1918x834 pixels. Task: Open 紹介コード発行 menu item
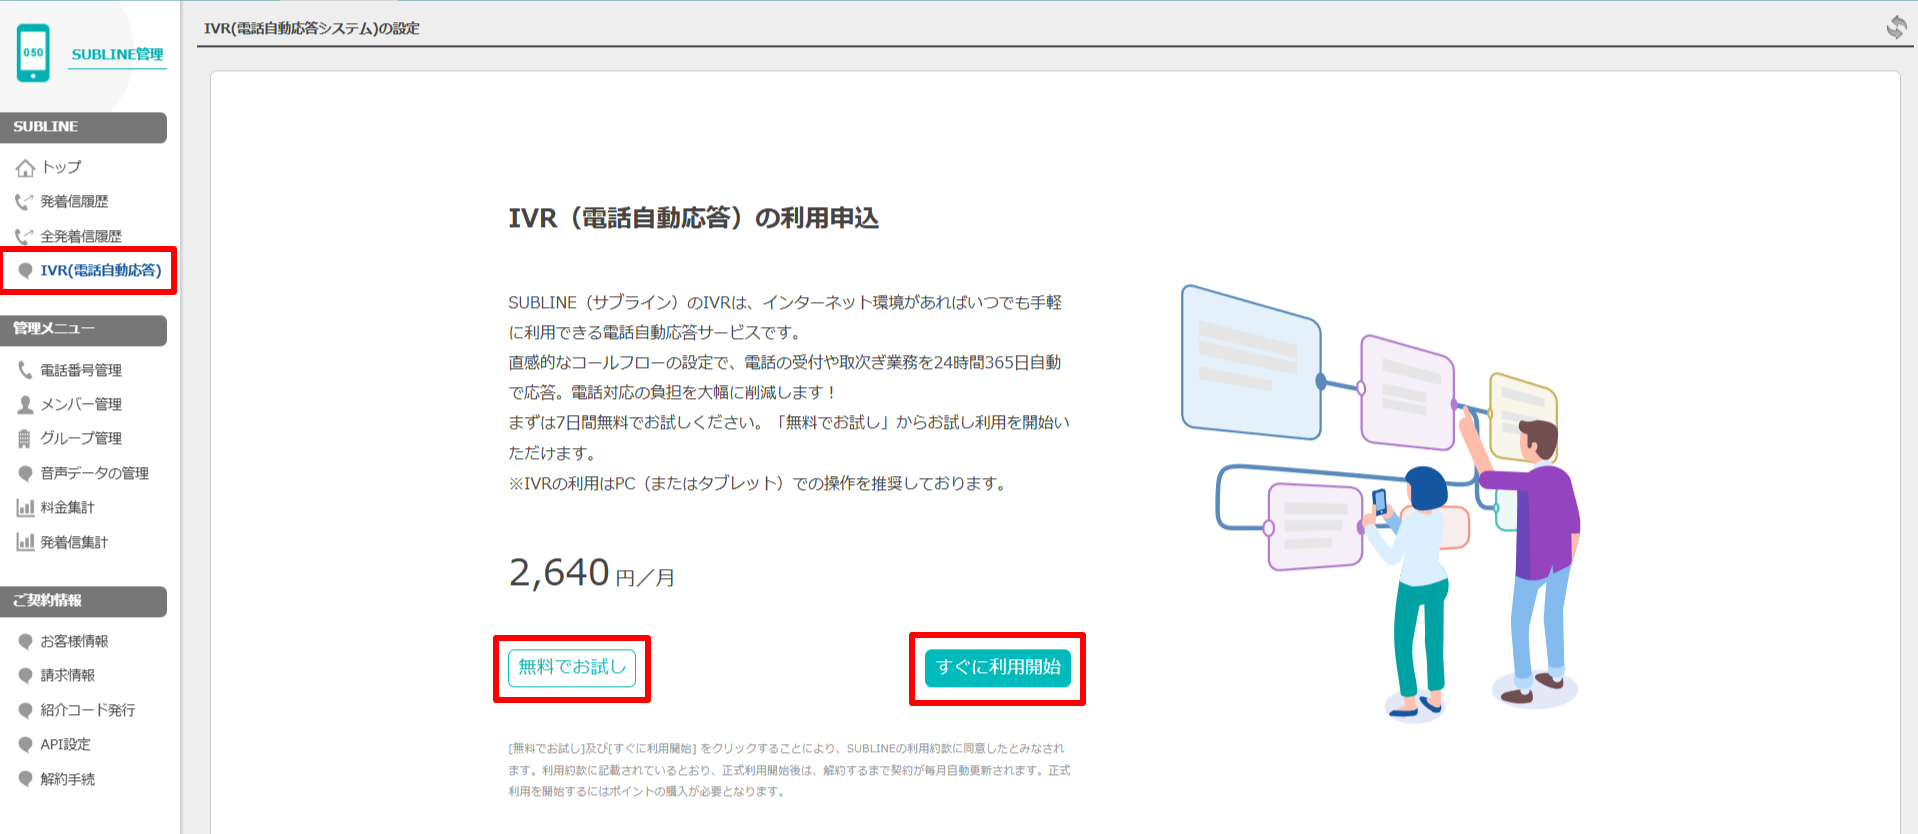click(x=87, y=710)
